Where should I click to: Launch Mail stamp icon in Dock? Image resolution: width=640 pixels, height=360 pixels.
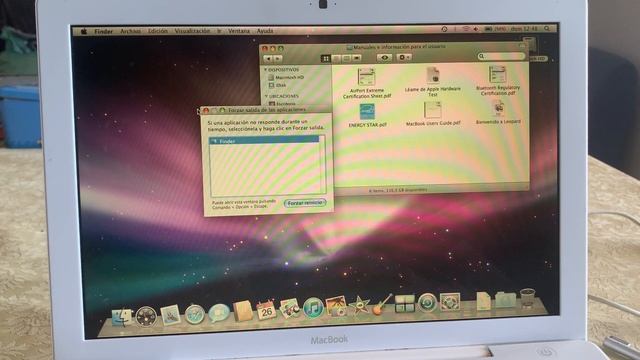click(171, 316)
